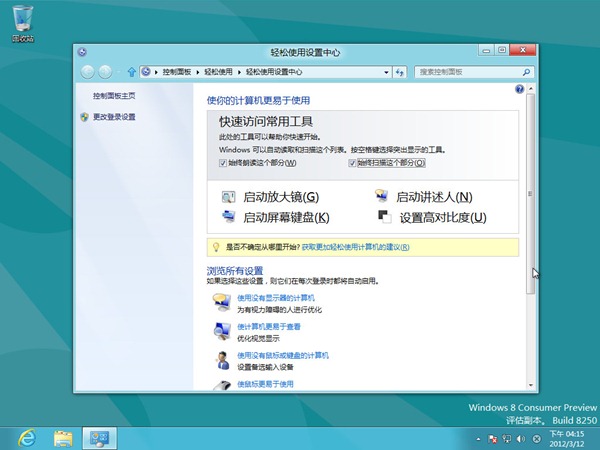Click the Control Panel icon in address bar
Image resolution: width=600 pixels, height=450 pixels.
(x=146, y=72)
